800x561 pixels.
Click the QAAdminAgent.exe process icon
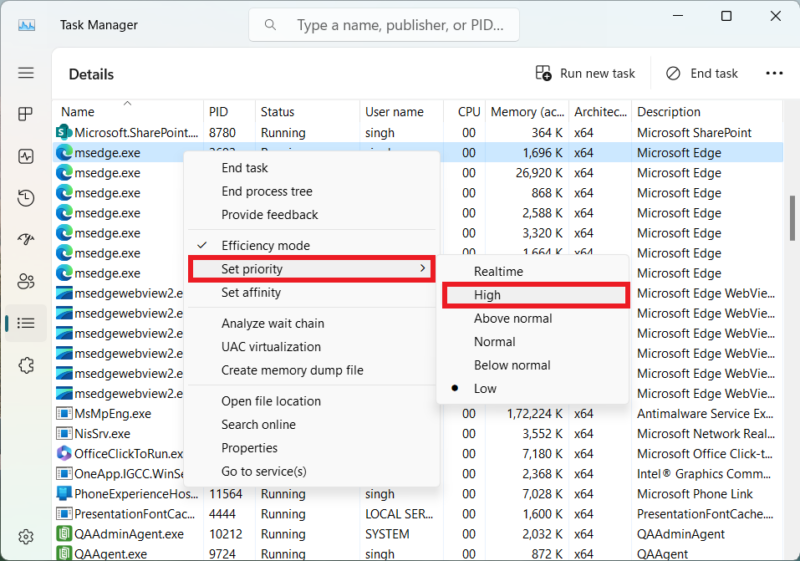tap(64, 534)
